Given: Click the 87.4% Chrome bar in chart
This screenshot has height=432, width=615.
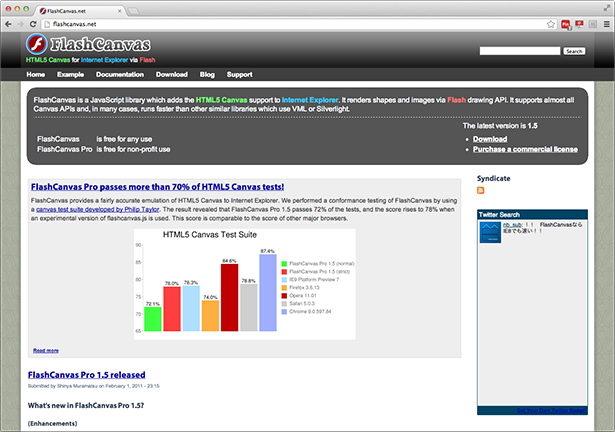Looking at the screenshot, I should [x=268, y=293].
